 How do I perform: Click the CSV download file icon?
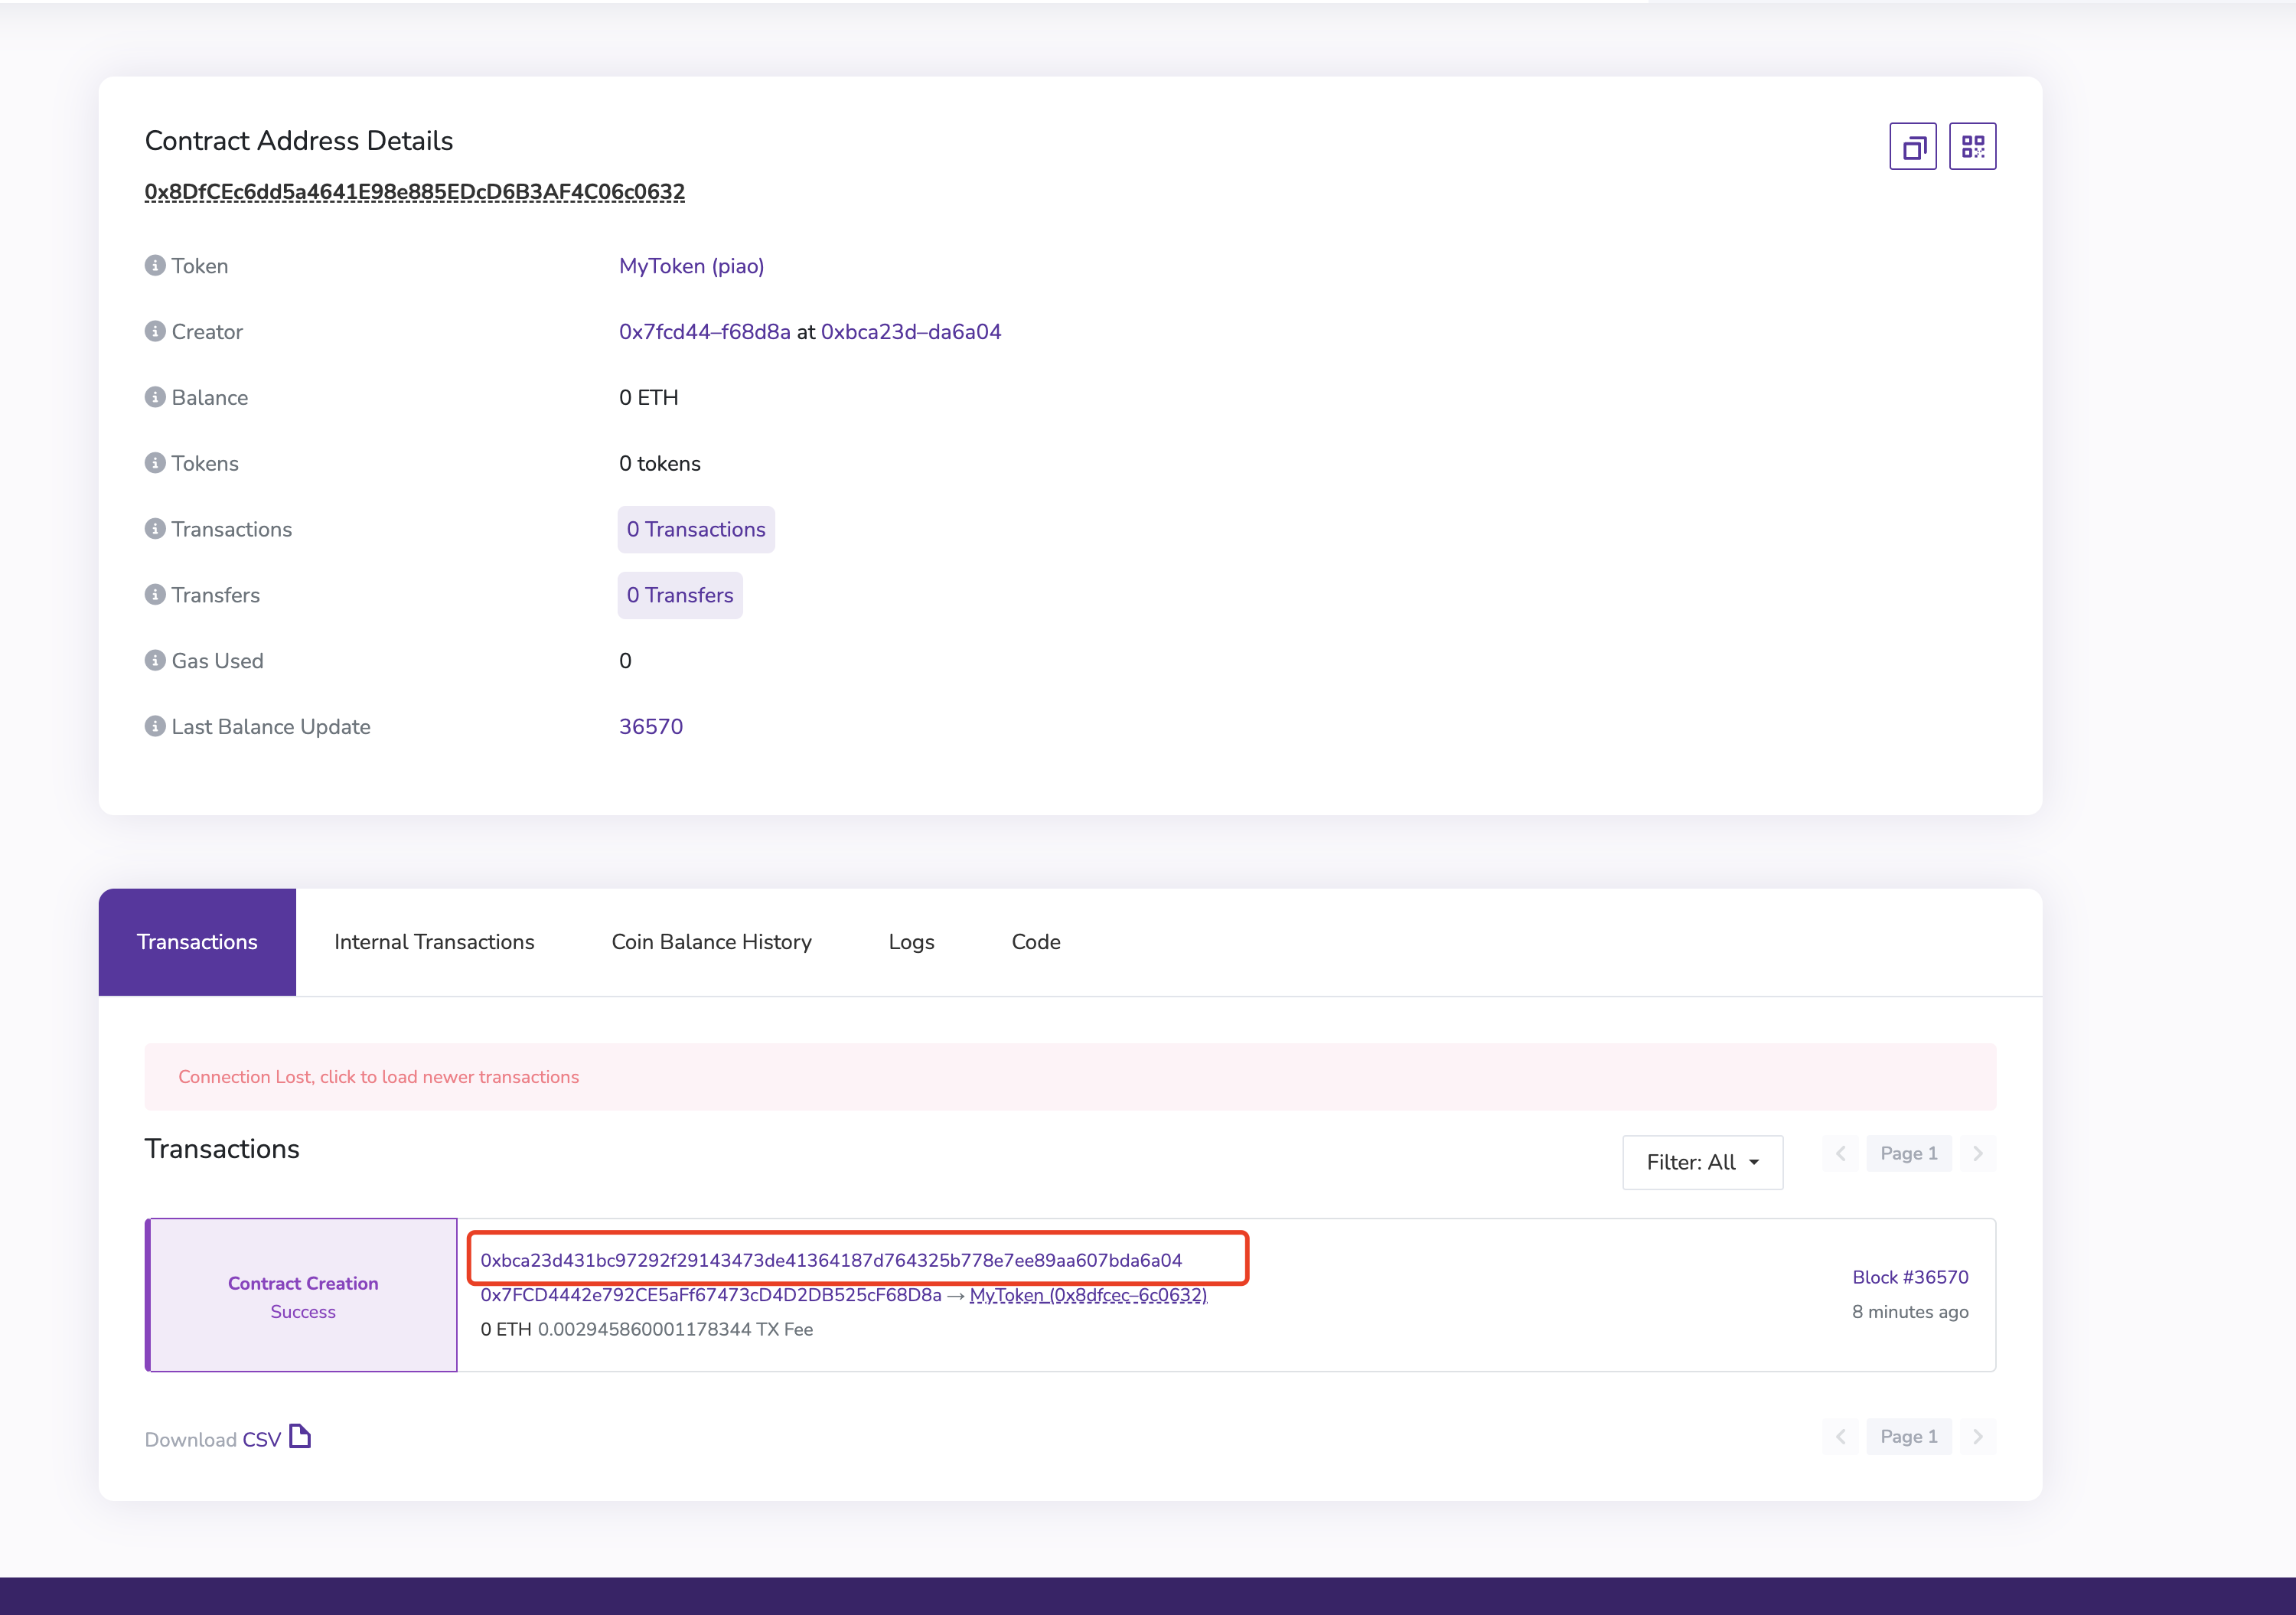coord(300,1437)
